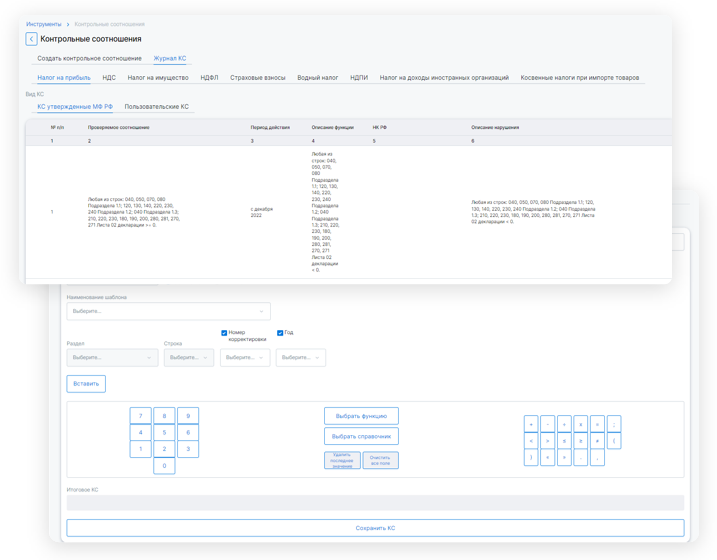This screenshot has width=717, height=560.
Task: Switch to the НДФЛ tab
Action: [209, 77]
